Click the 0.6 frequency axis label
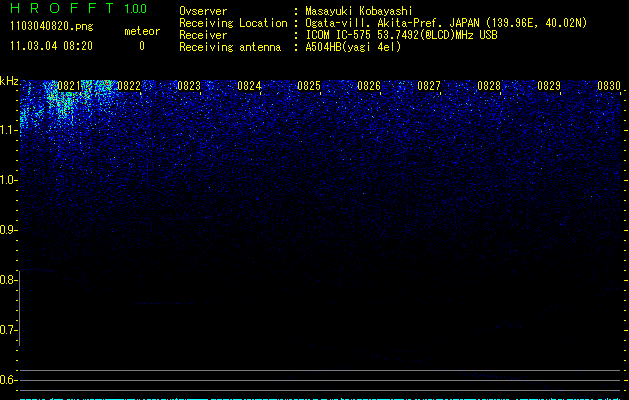The height and width of the screenshot is (400, 629). click(8, 380)
